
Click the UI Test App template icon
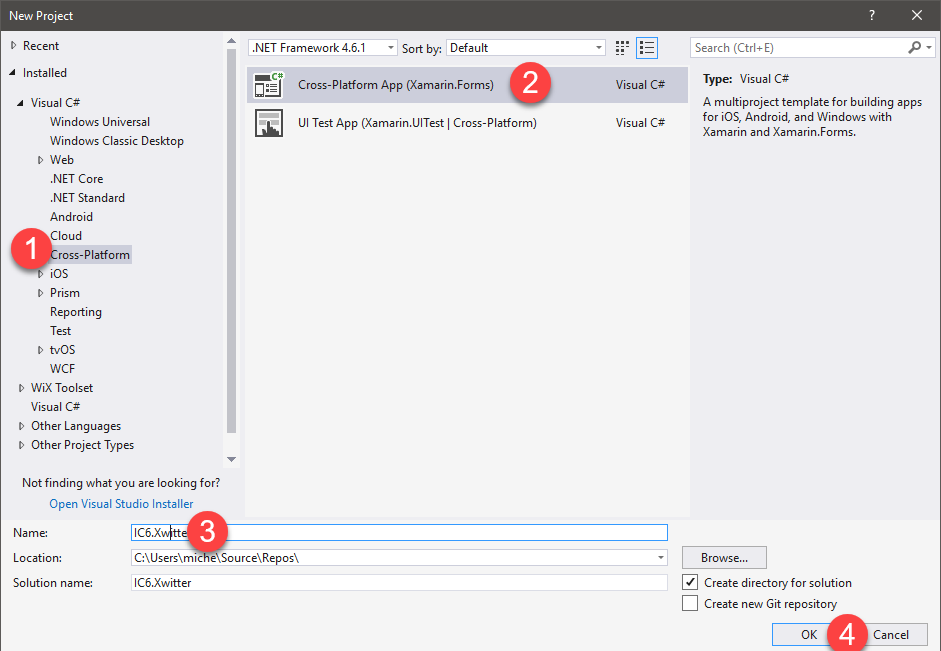click(x=268, y=123)
